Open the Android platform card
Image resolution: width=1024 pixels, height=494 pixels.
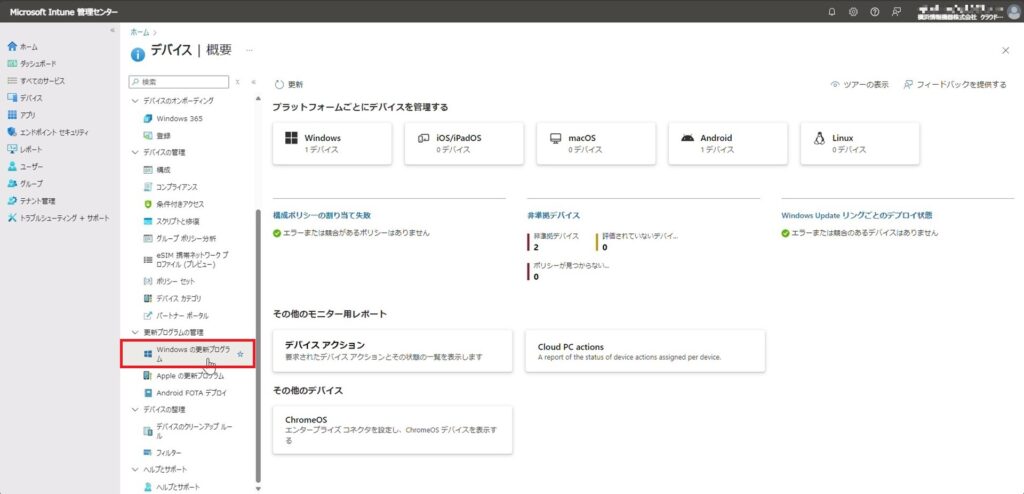point(728,143)
